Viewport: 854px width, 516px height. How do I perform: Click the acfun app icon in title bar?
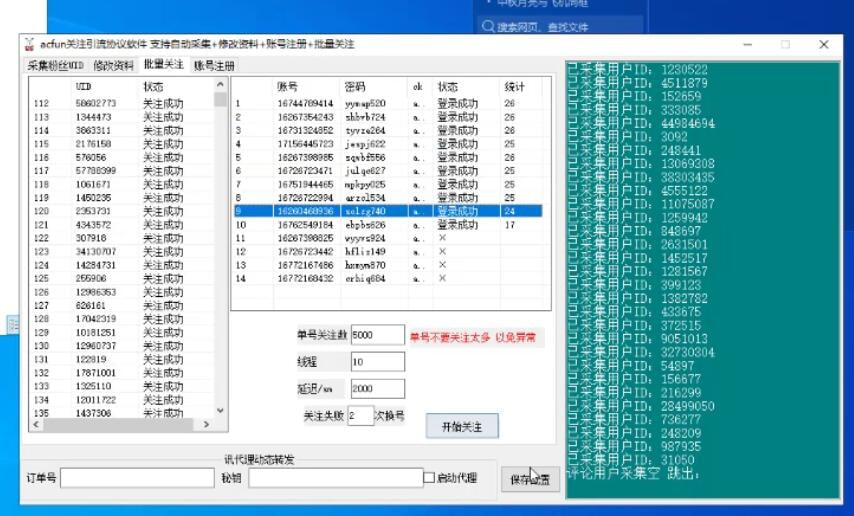29,45
